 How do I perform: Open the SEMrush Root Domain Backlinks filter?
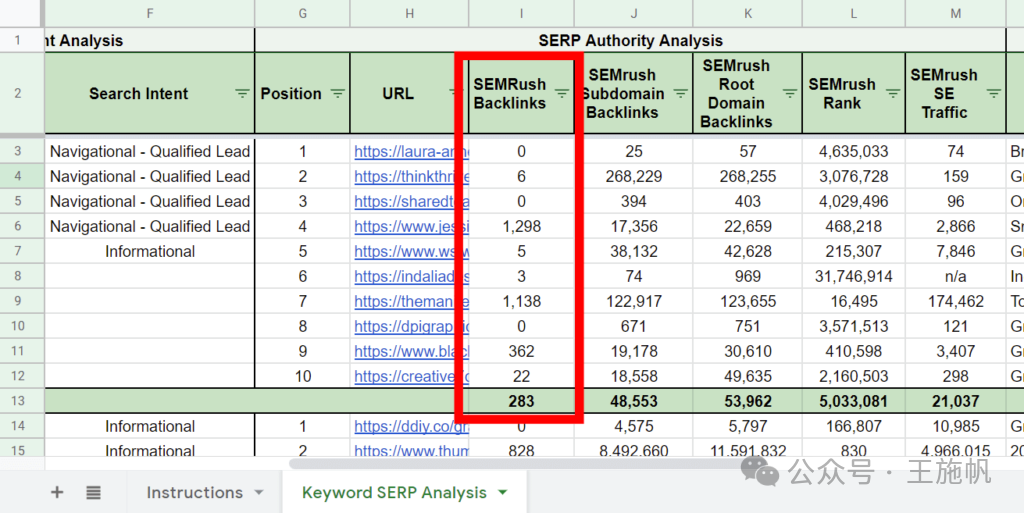(x=790, y=93)
